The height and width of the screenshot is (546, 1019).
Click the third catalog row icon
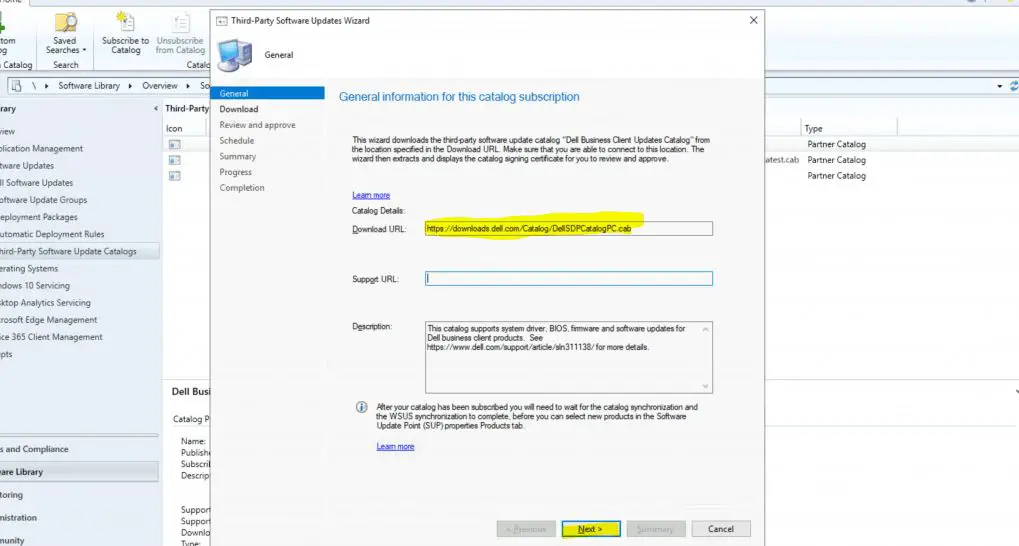coord(174,176)
